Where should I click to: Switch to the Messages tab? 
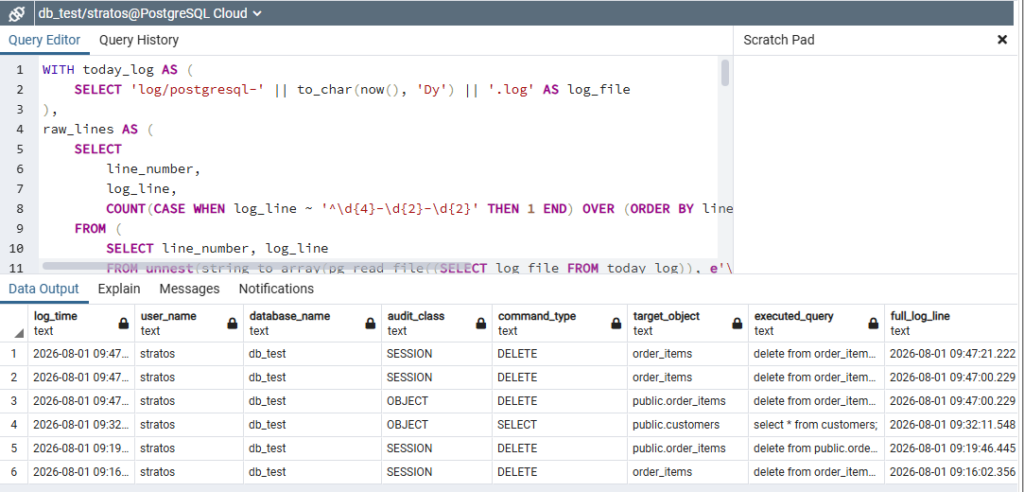(189, 289)
